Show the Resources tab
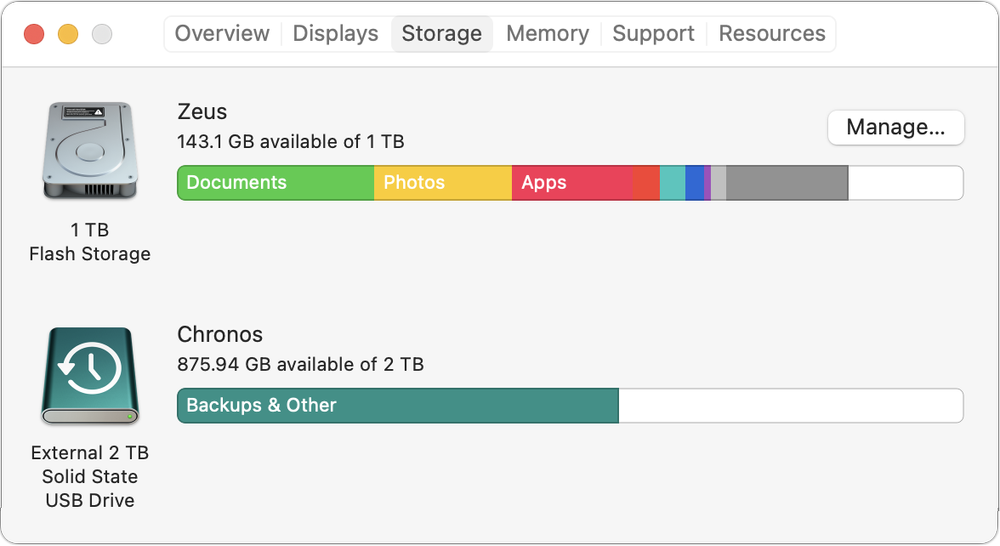This screenshot has height=546, width=1000. tap(772, 33)
